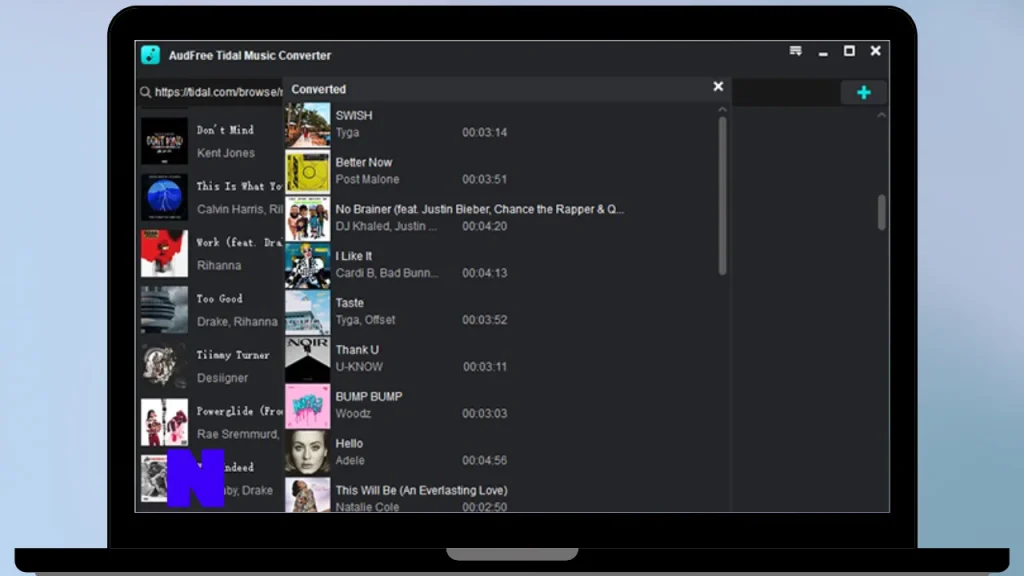This screenshot has width=1024, height=576.
Task: Select the Thank U album thumbnail
Action: (x=308, y=359)
